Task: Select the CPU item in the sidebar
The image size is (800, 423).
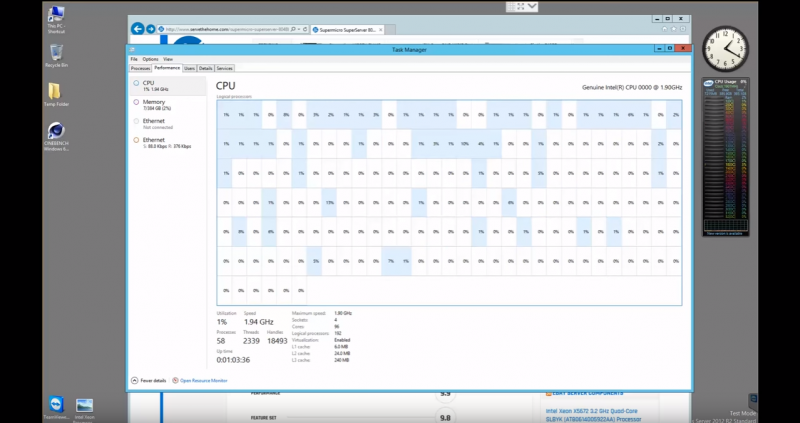Action: point(168,86)
